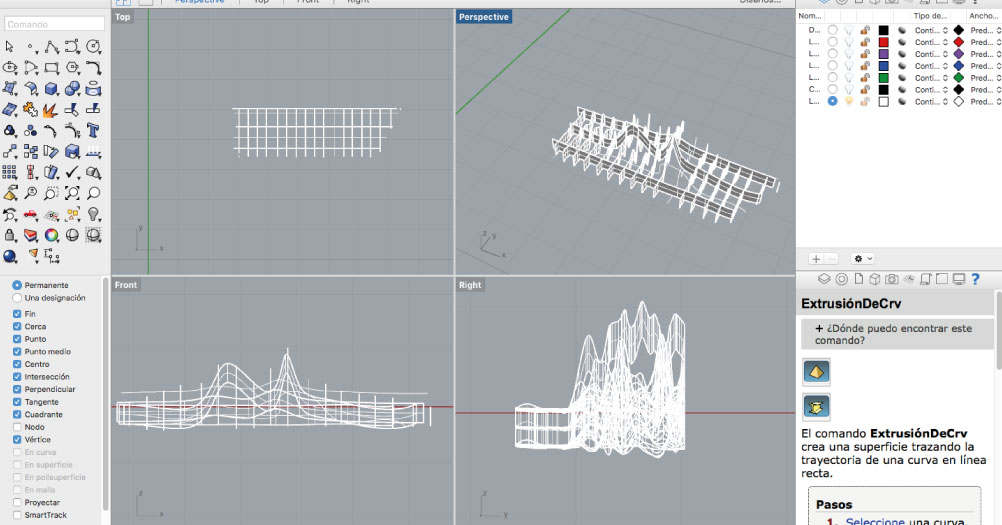Turn on the SmartTrack checkbox
Image resolution: width=1002 pixels, height=525 pixels.
point(17,515)
